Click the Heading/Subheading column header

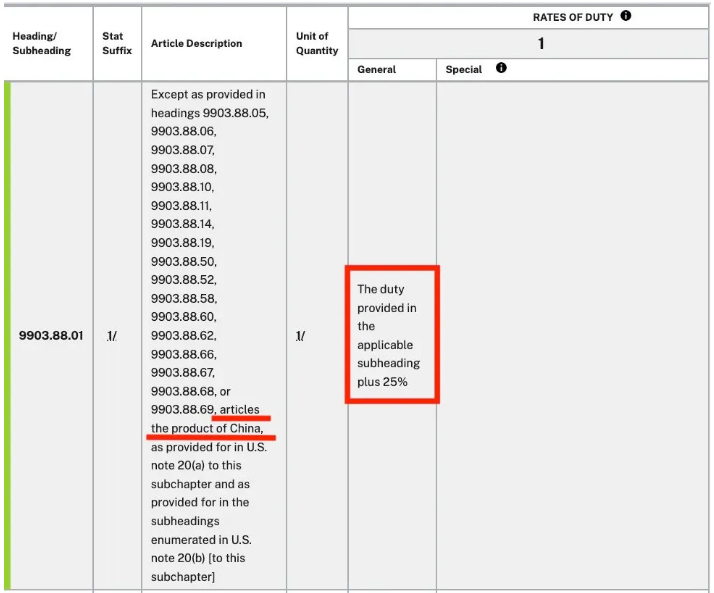tap(42, 43)
